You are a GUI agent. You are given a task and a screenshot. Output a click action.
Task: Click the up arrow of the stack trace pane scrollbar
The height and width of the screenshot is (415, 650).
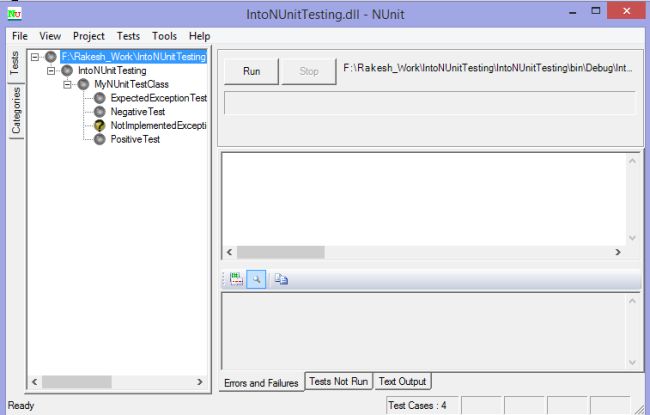pyautogui.click(x=632, y=301)
